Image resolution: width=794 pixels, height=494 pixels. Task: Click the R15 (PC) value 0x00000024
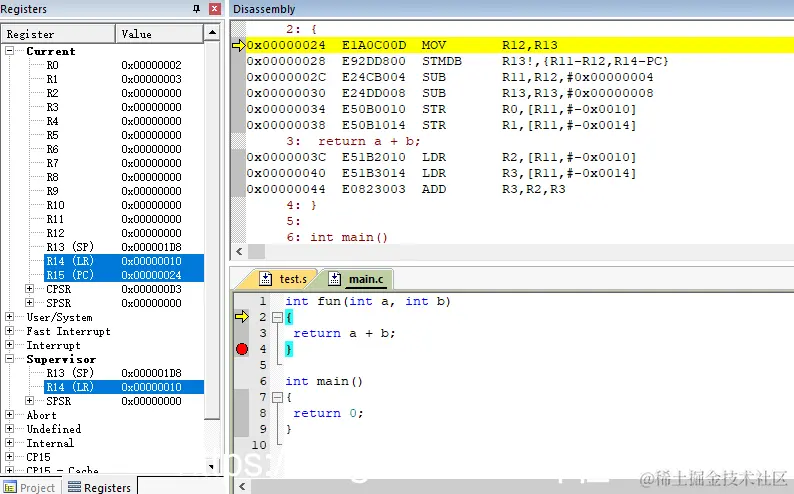point(151,275)
